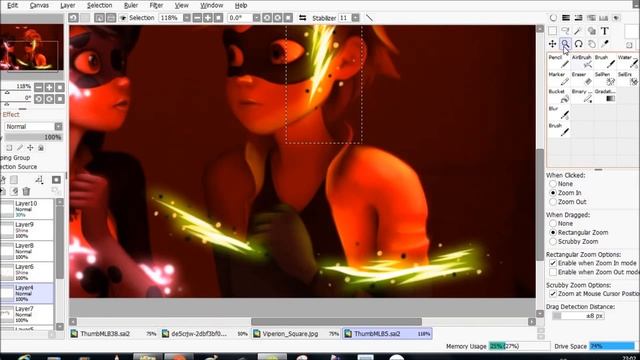Select the Water brush tool
Screen dimensions: 640x360
(x=628, y=61)
